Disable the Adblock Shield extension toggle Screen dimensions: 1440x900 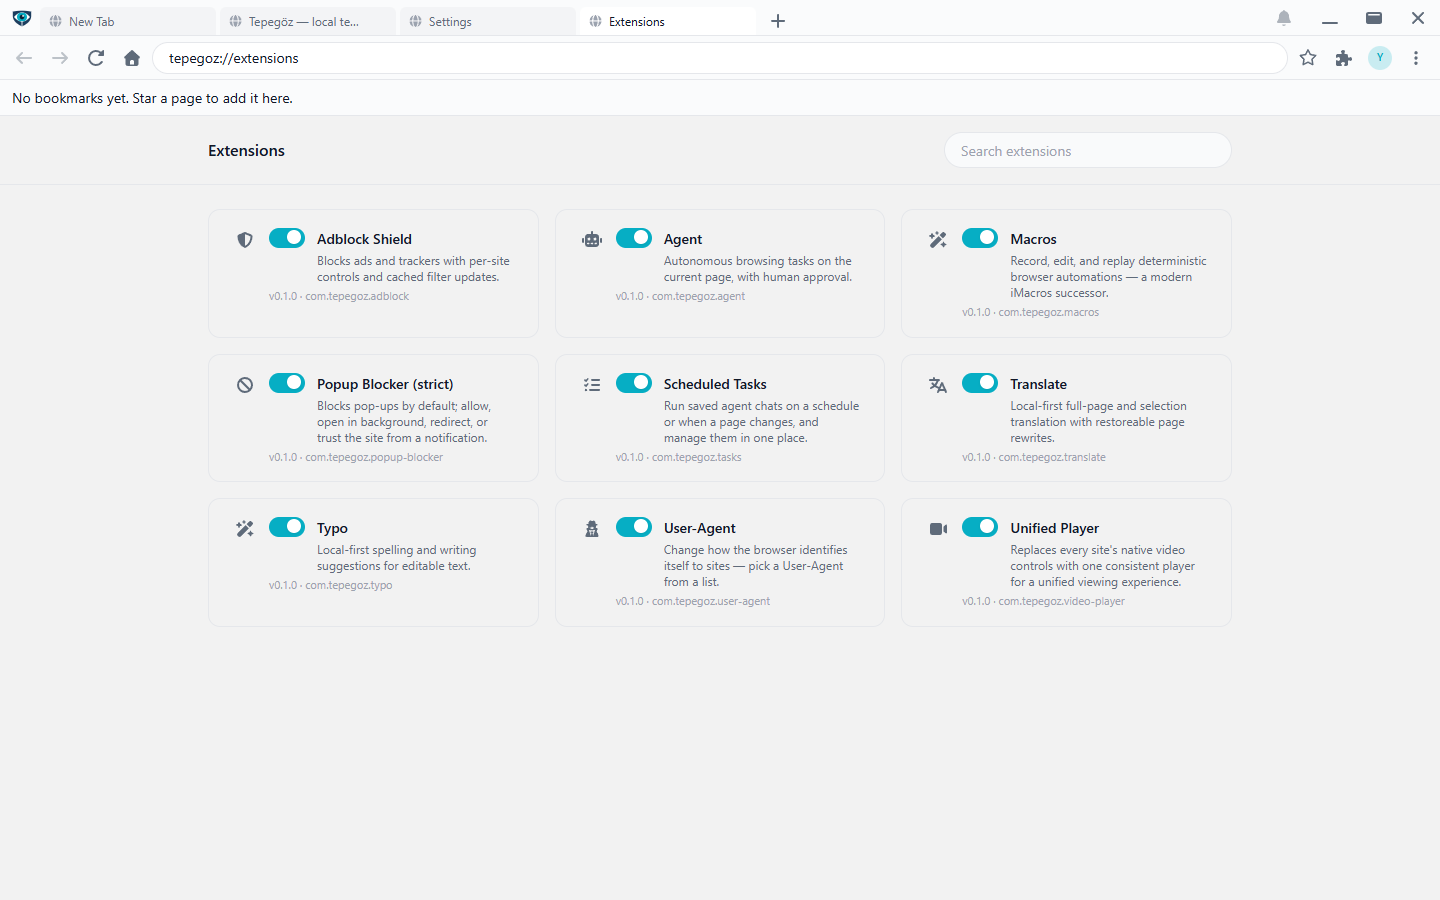point(287,238)
